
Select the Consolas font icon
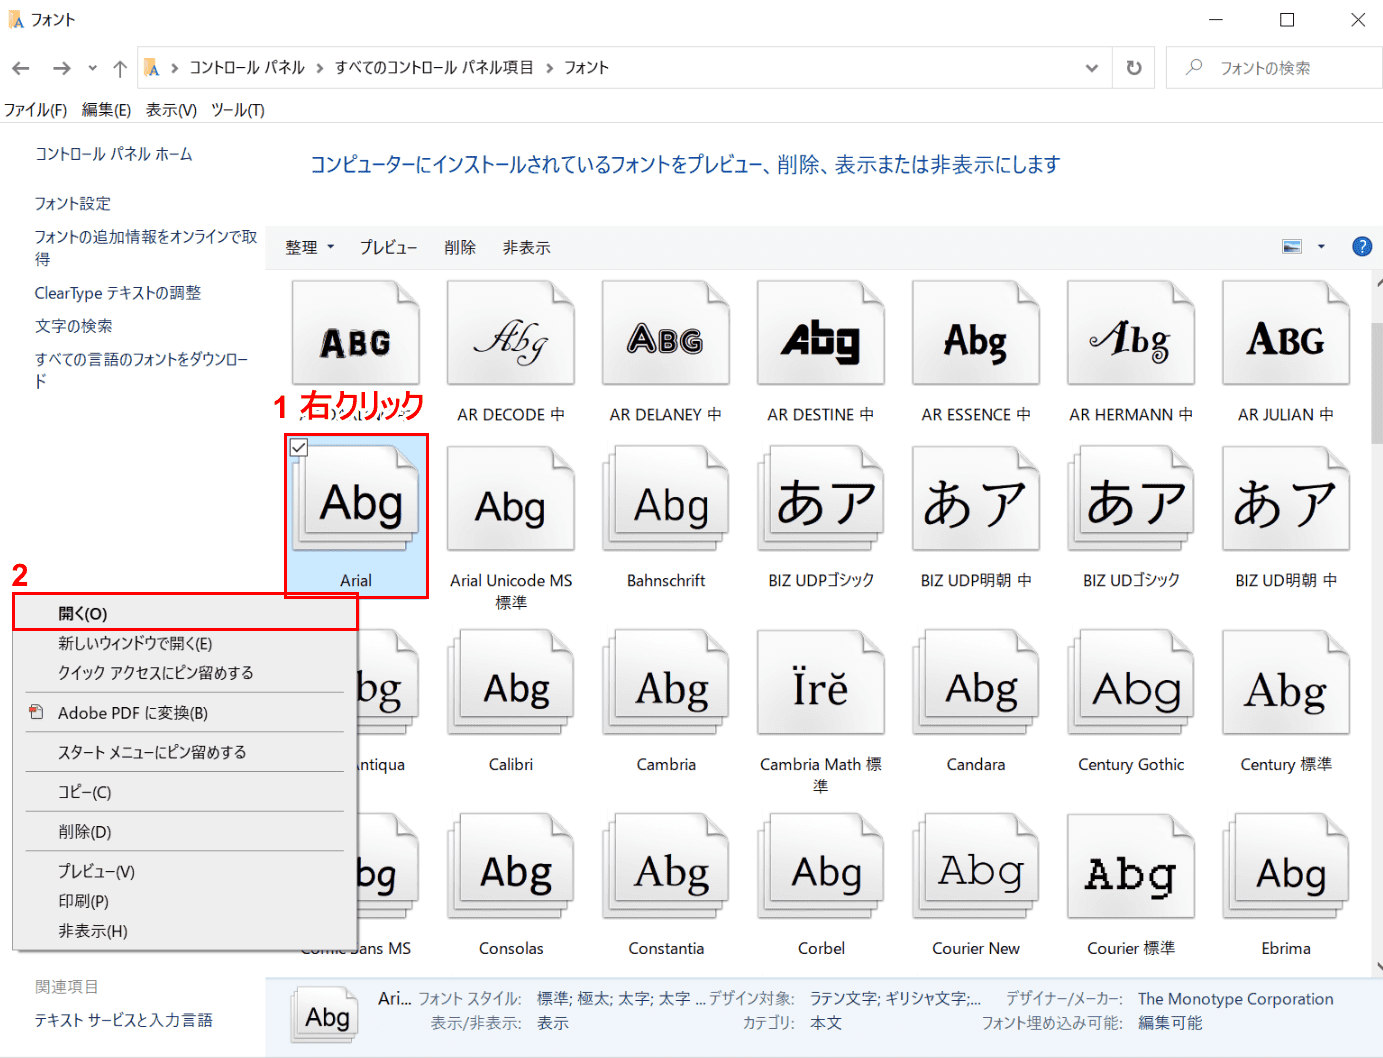click(x=511, y=867)
